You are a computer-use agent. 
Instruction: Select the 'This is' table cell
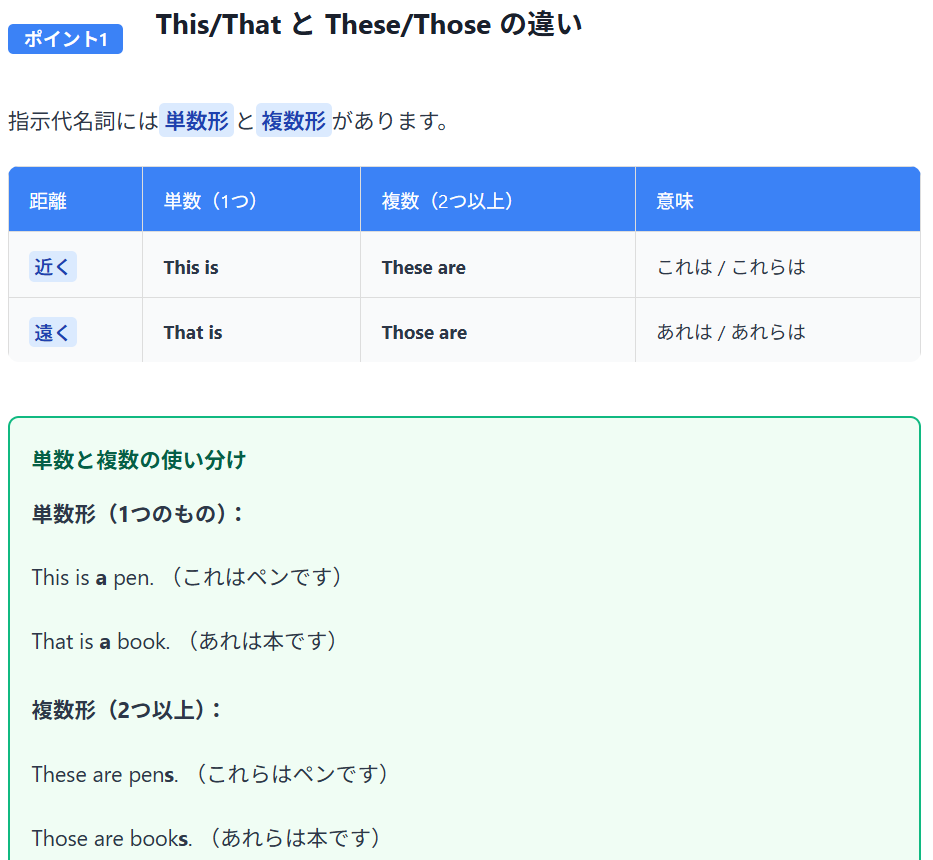click(x=191, y=267)
